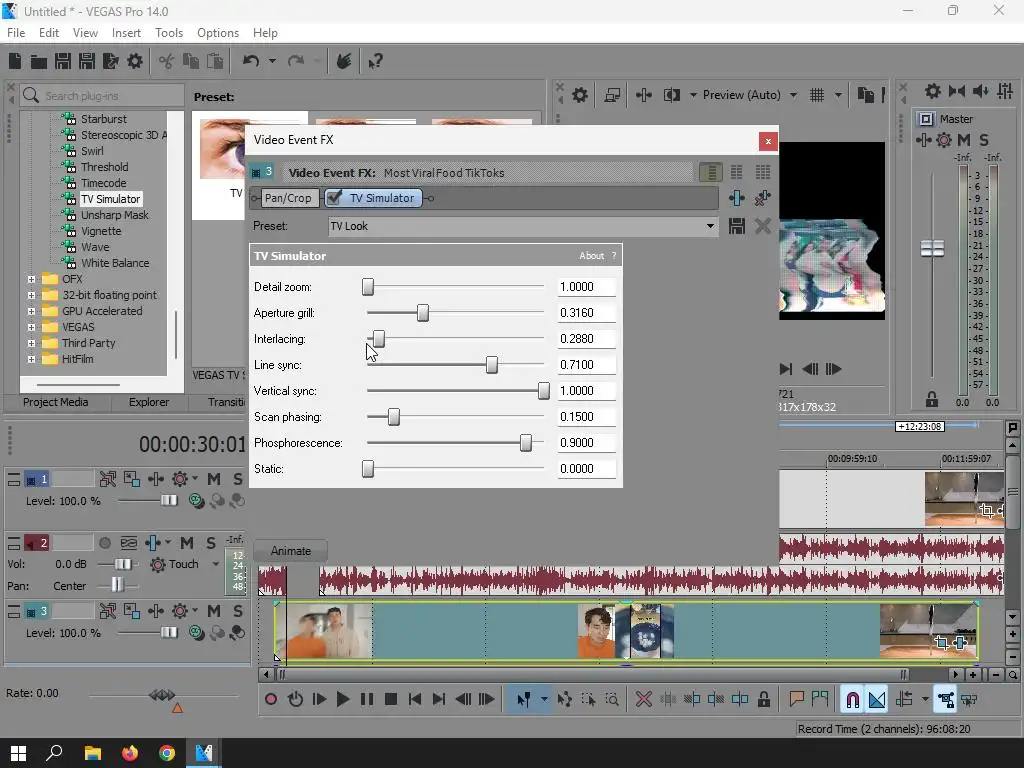Click About link in TV Simulator
Screen dimensions: 1024x768
[591, 256]
